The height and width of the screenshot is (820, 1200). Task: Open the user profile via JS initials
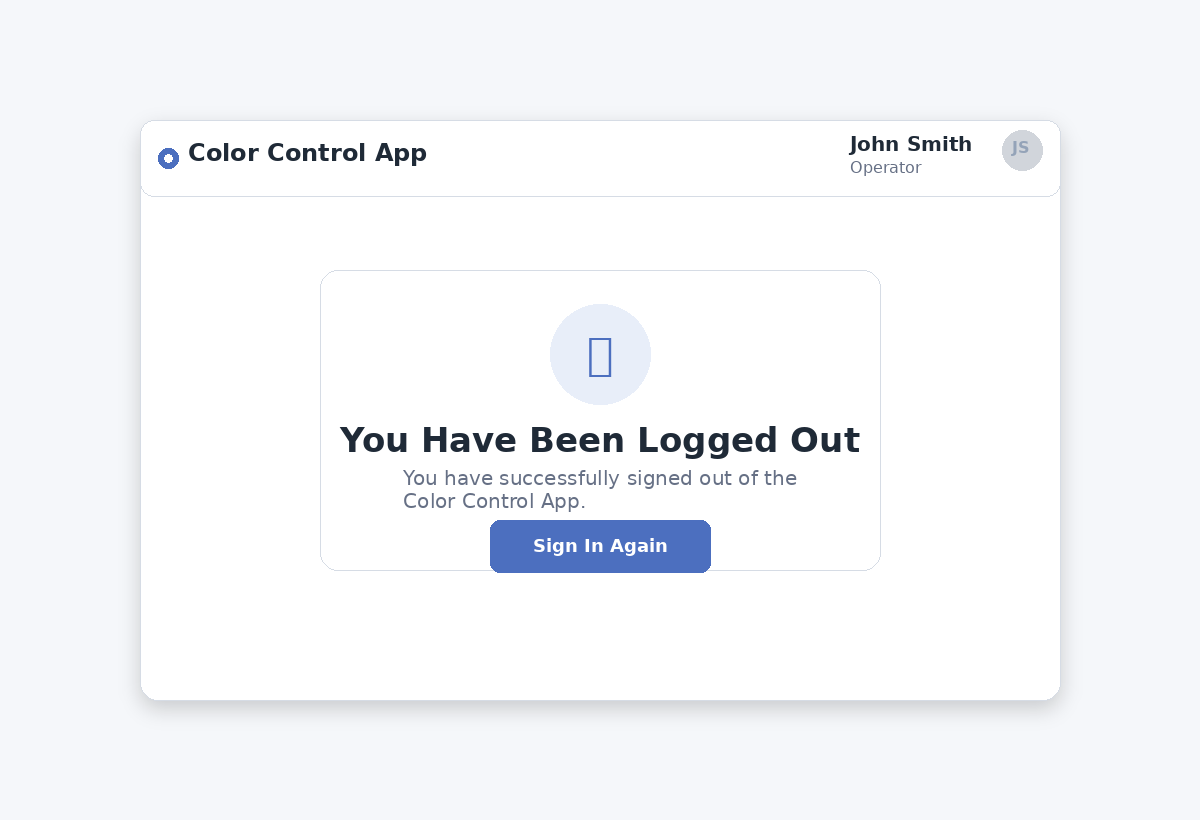tap(1022, 150)
